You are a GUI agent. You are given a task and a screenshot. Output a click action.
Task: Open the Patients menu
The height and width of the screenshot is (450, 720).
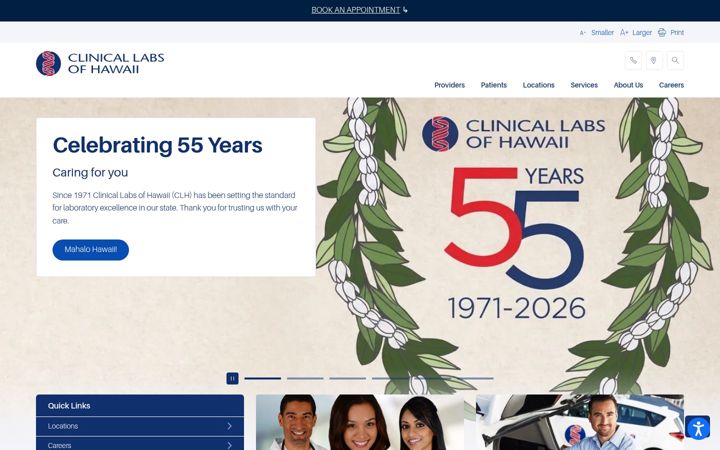coord(494,85)
